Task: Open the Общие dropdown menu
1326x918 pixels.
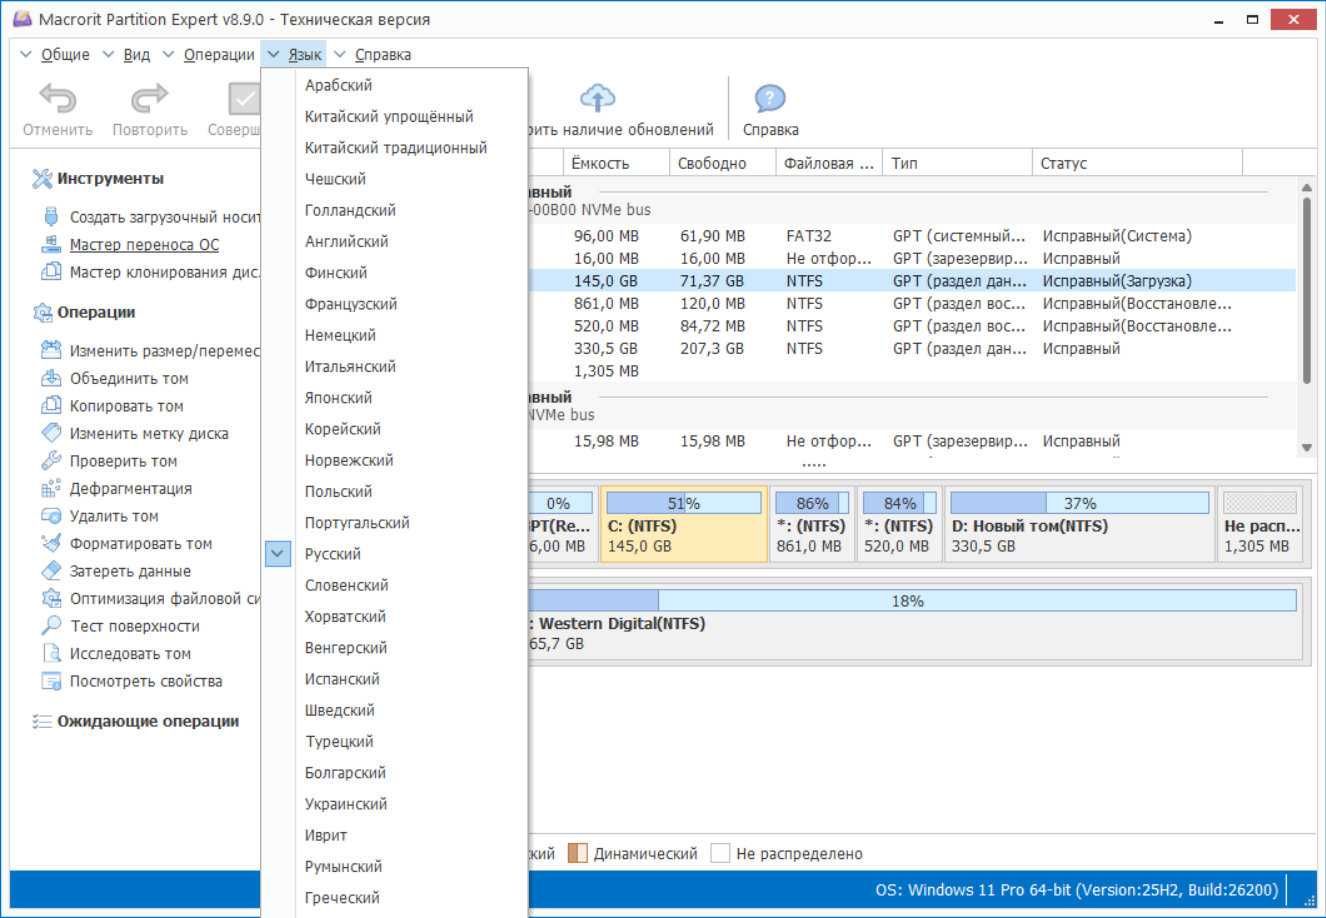Action: (x=64, y=55)
